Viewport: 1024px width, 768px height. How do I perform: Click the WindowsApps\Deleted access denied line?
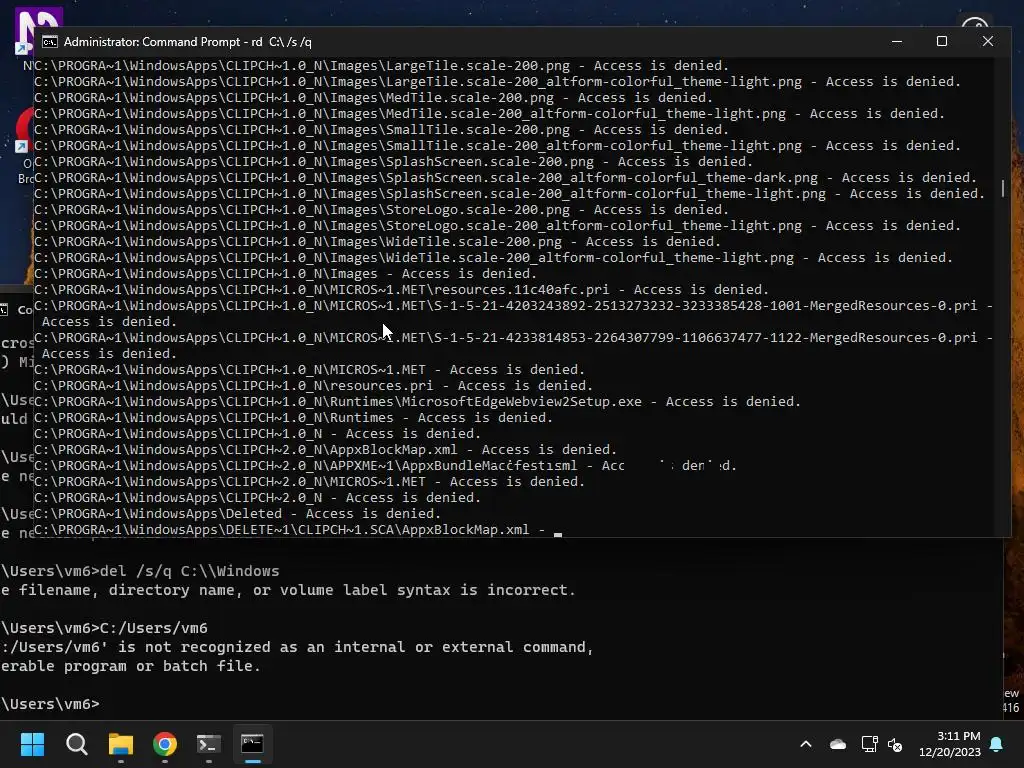238,513
